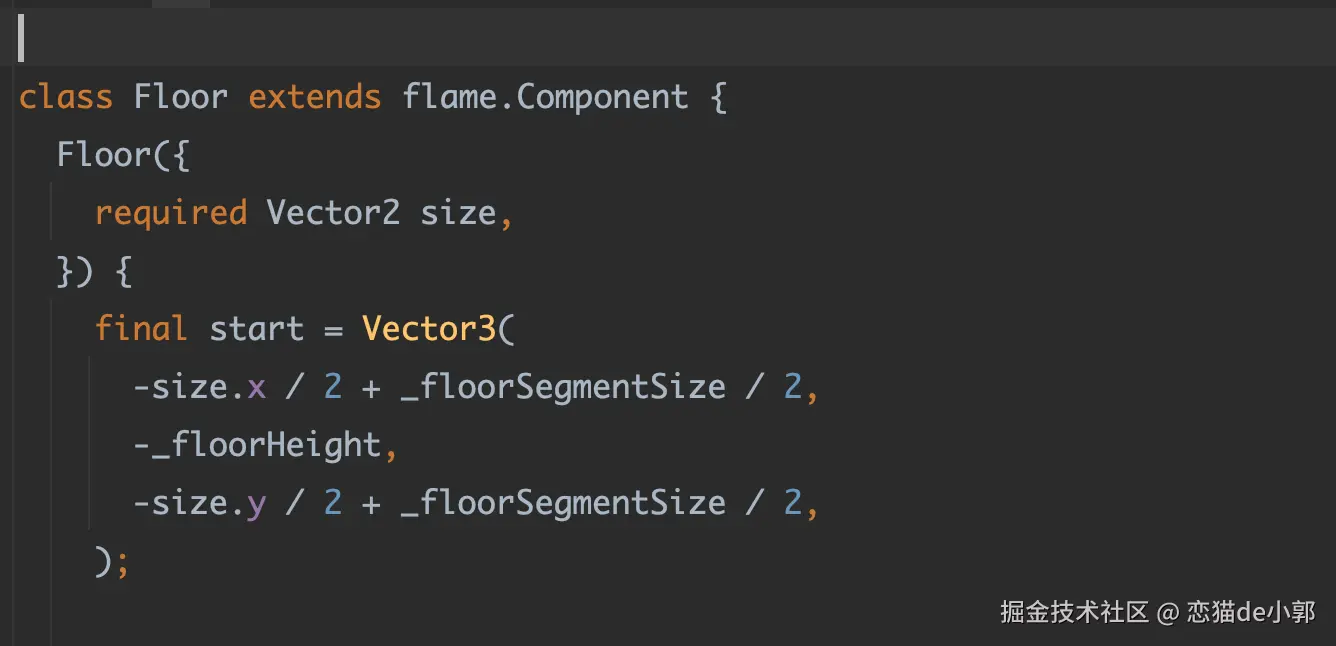Click the '-_floorHeight,' argument
The image size is (1336, 646).
[266, 445]
